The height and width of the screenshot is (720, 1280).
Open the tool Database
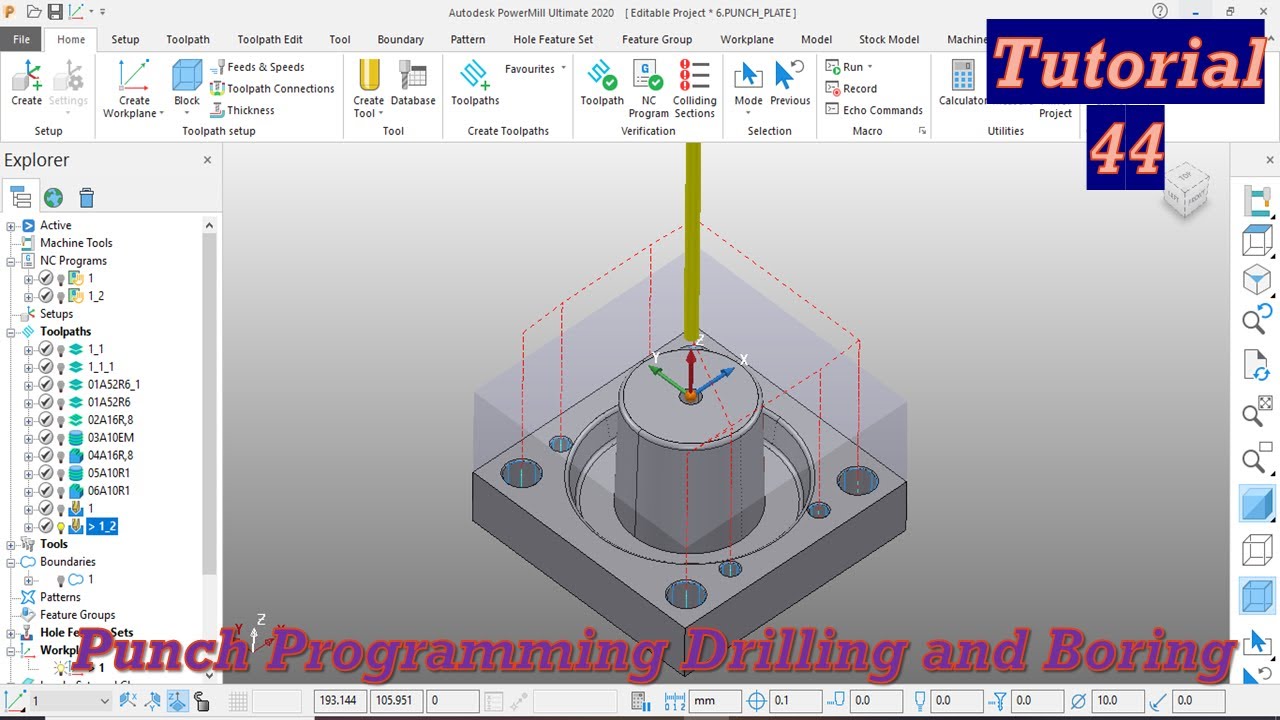point(413,83)
